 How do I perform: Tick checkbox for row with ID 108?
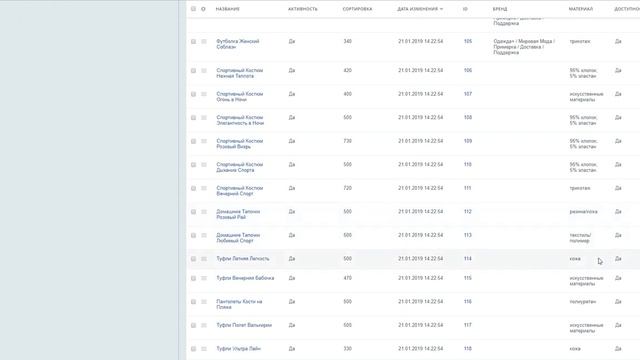point(193,118)
